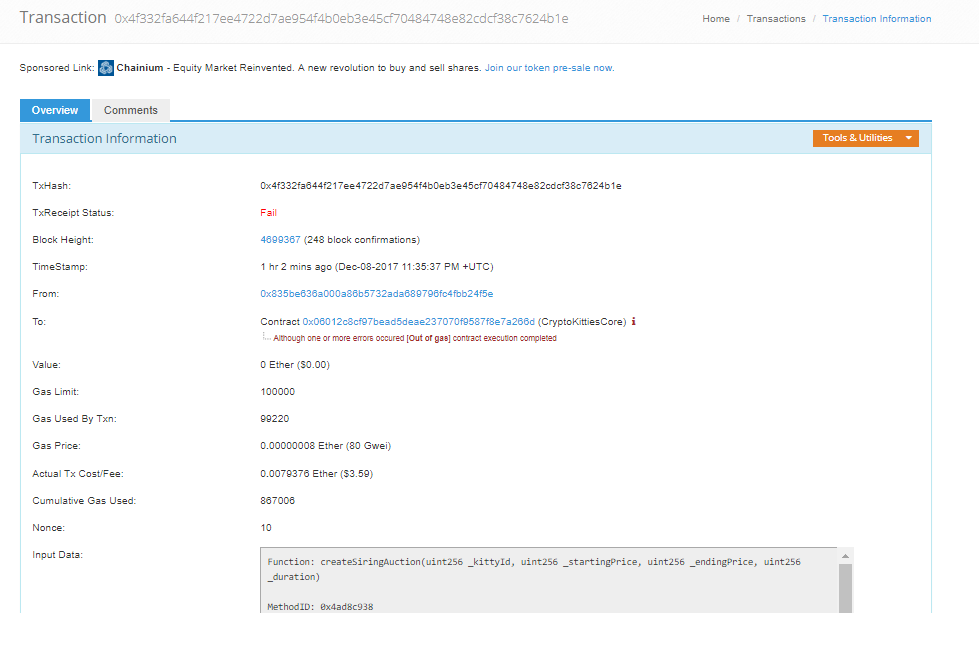Click the input data scrollbar up arrow
Viewport: 979px width, 651px height.
coord(845,556)
